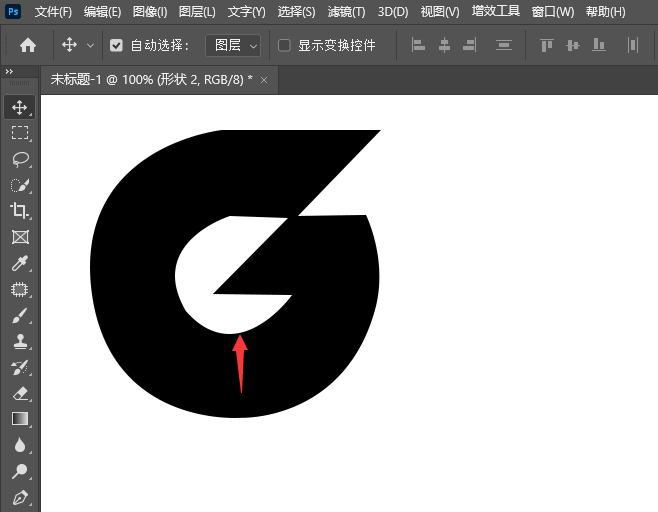Select the Pen tool
The height and width of the screenshot is (512, 658).
(19, 497)
